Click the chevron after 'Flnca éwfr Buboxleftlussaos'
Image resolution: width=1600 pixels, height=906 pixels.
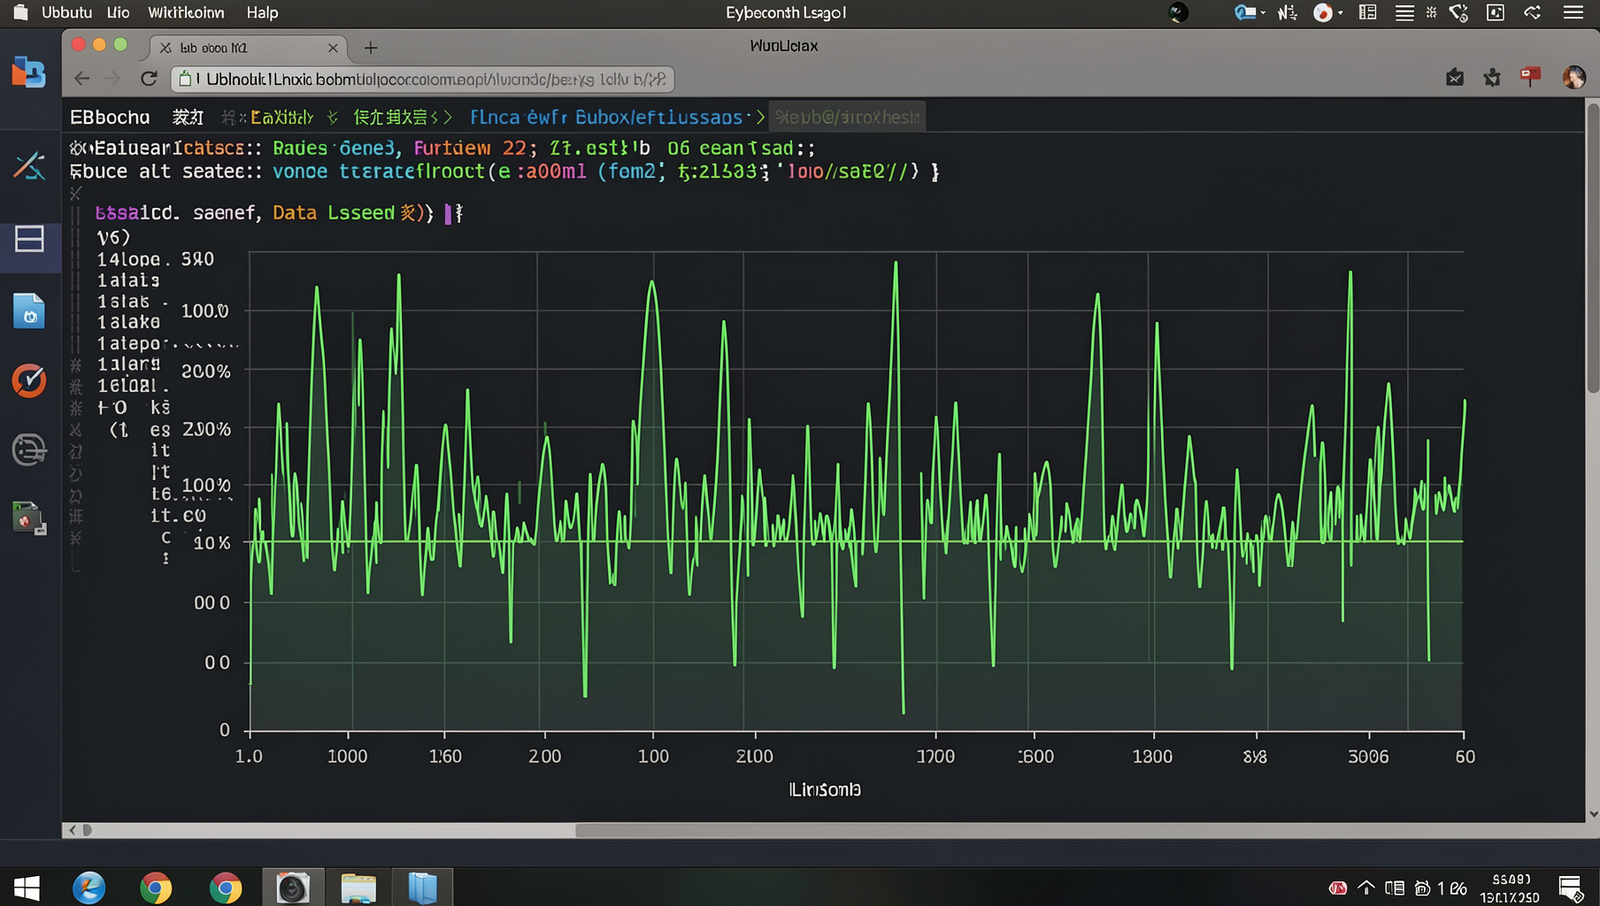pyautogui.click(x=760, y=117)
